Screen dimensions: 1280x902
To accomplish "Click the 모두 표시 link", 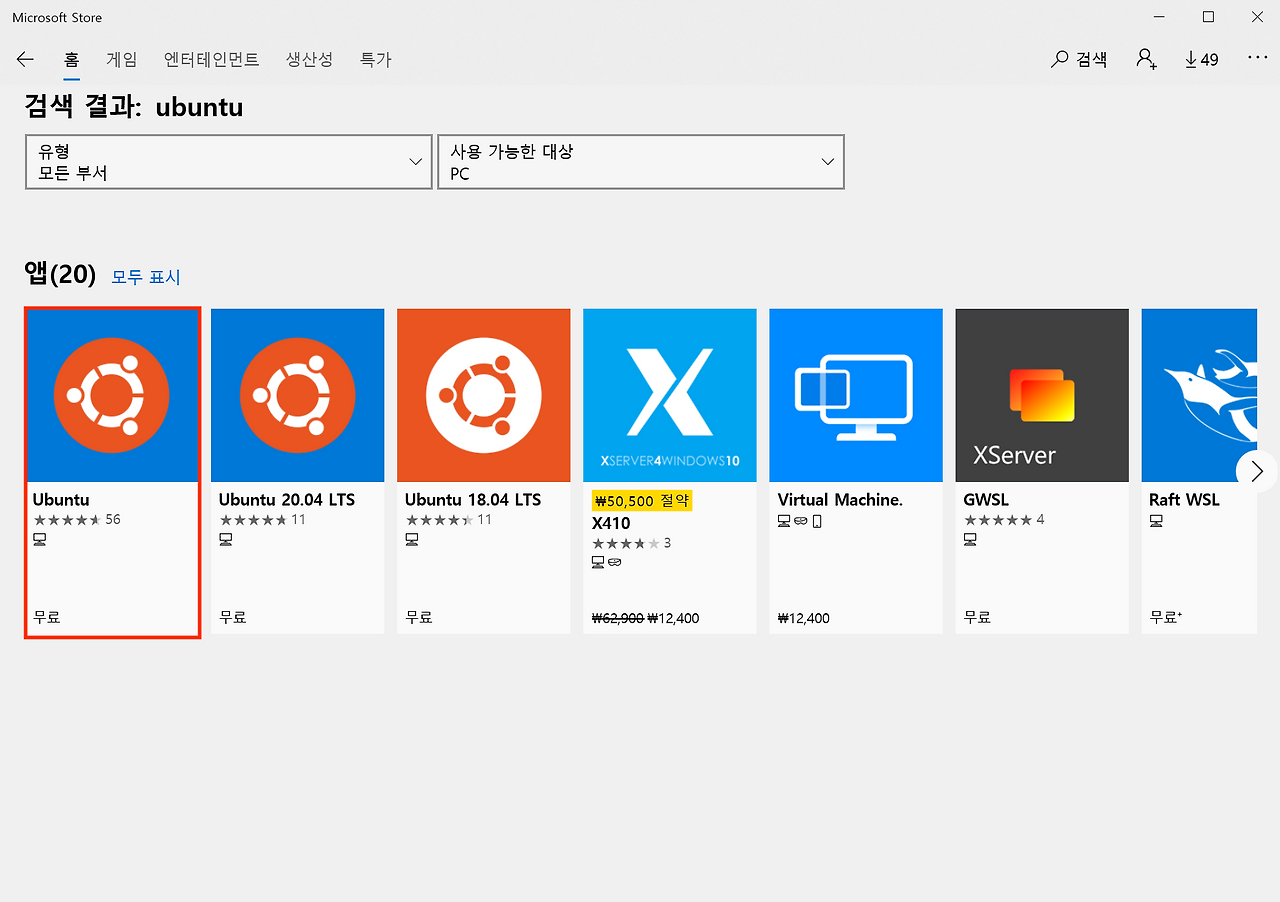I will pos(146,277).
